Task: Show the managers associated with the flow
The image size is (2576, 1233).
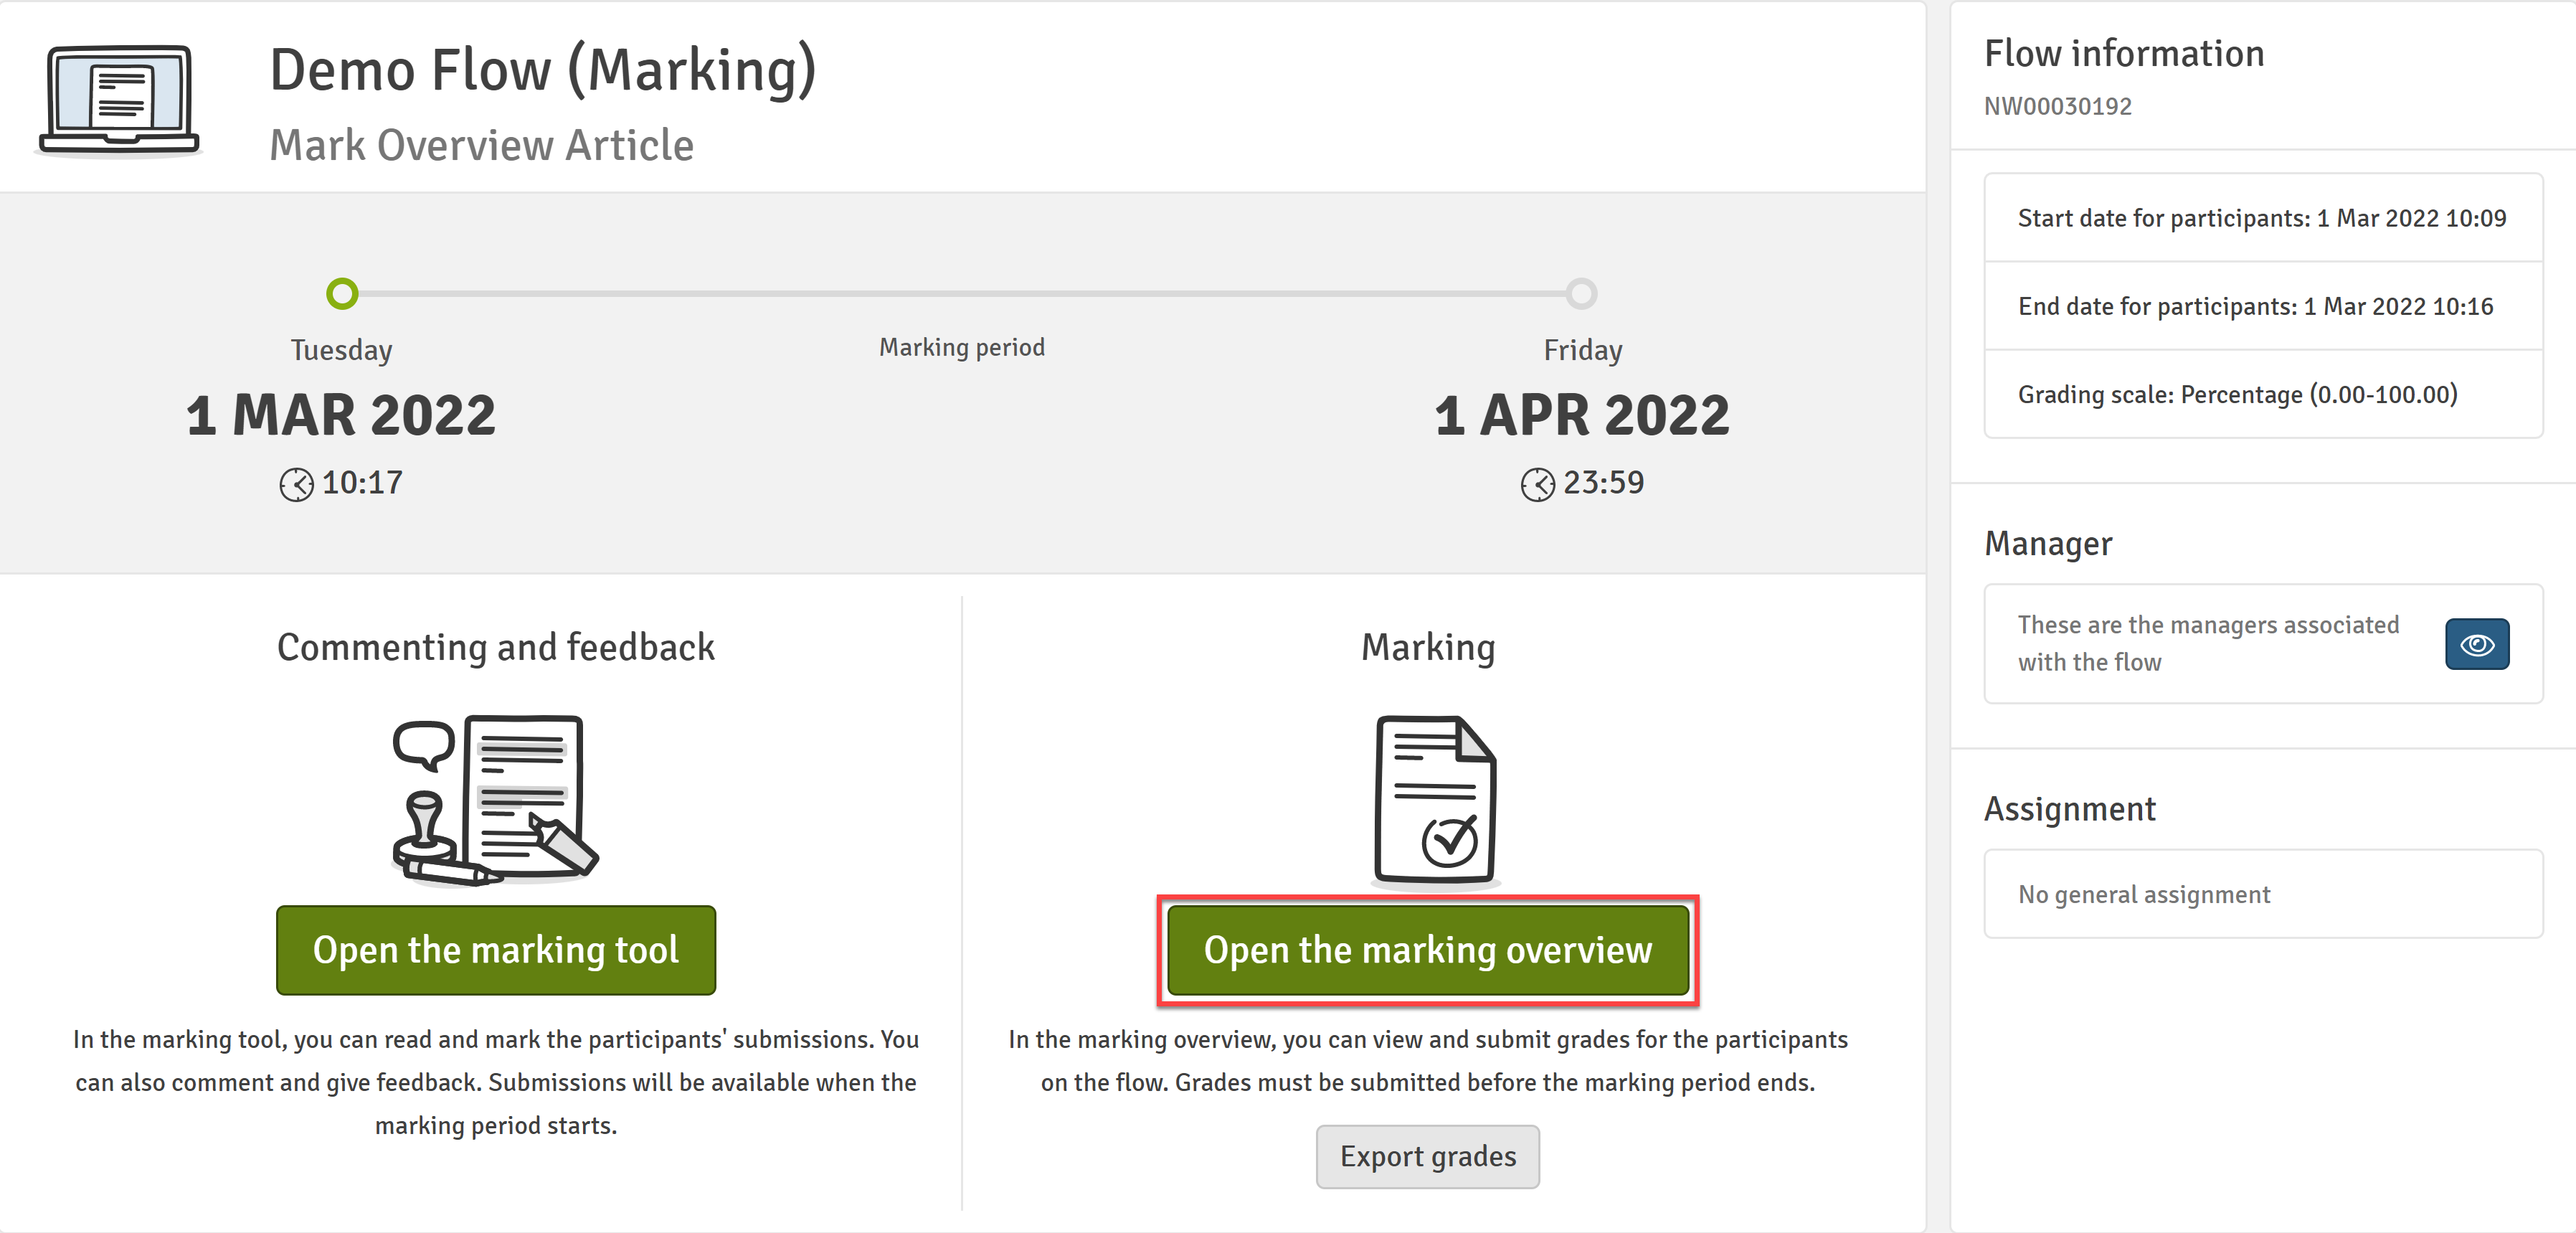Action: click(x=2476, y=643)
